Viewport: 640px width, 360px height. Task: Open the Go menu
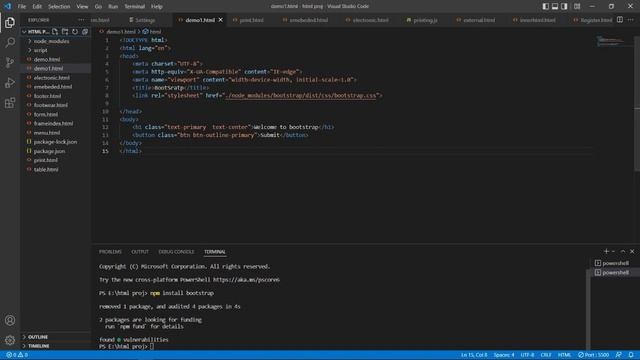[98, 6]
